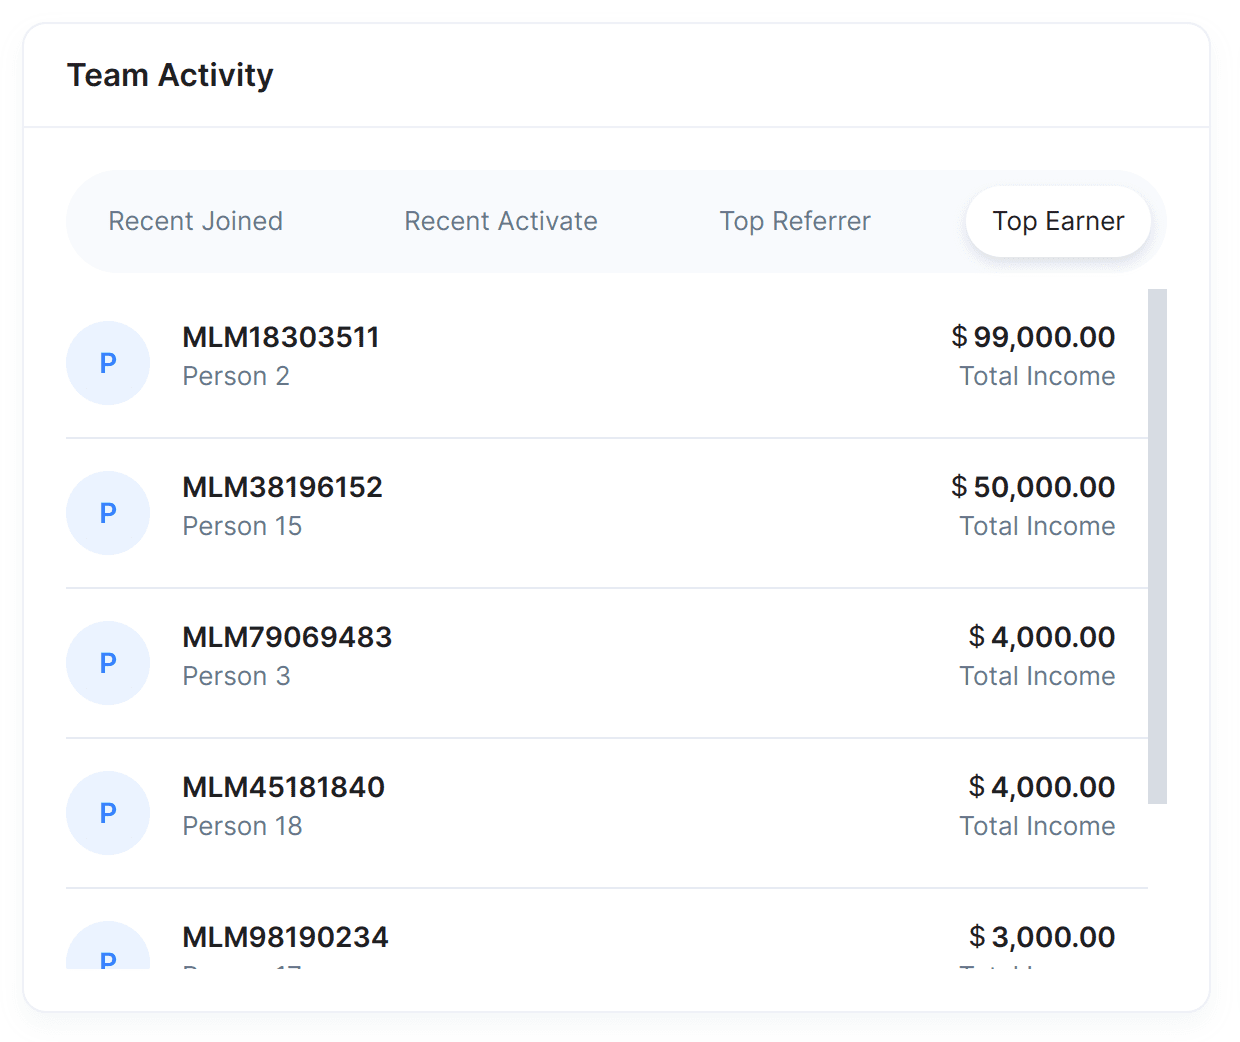This screenshot has width=1240, height=1042.
Task: Click the $50,000.00 income amount
Action: [1033, 487]
